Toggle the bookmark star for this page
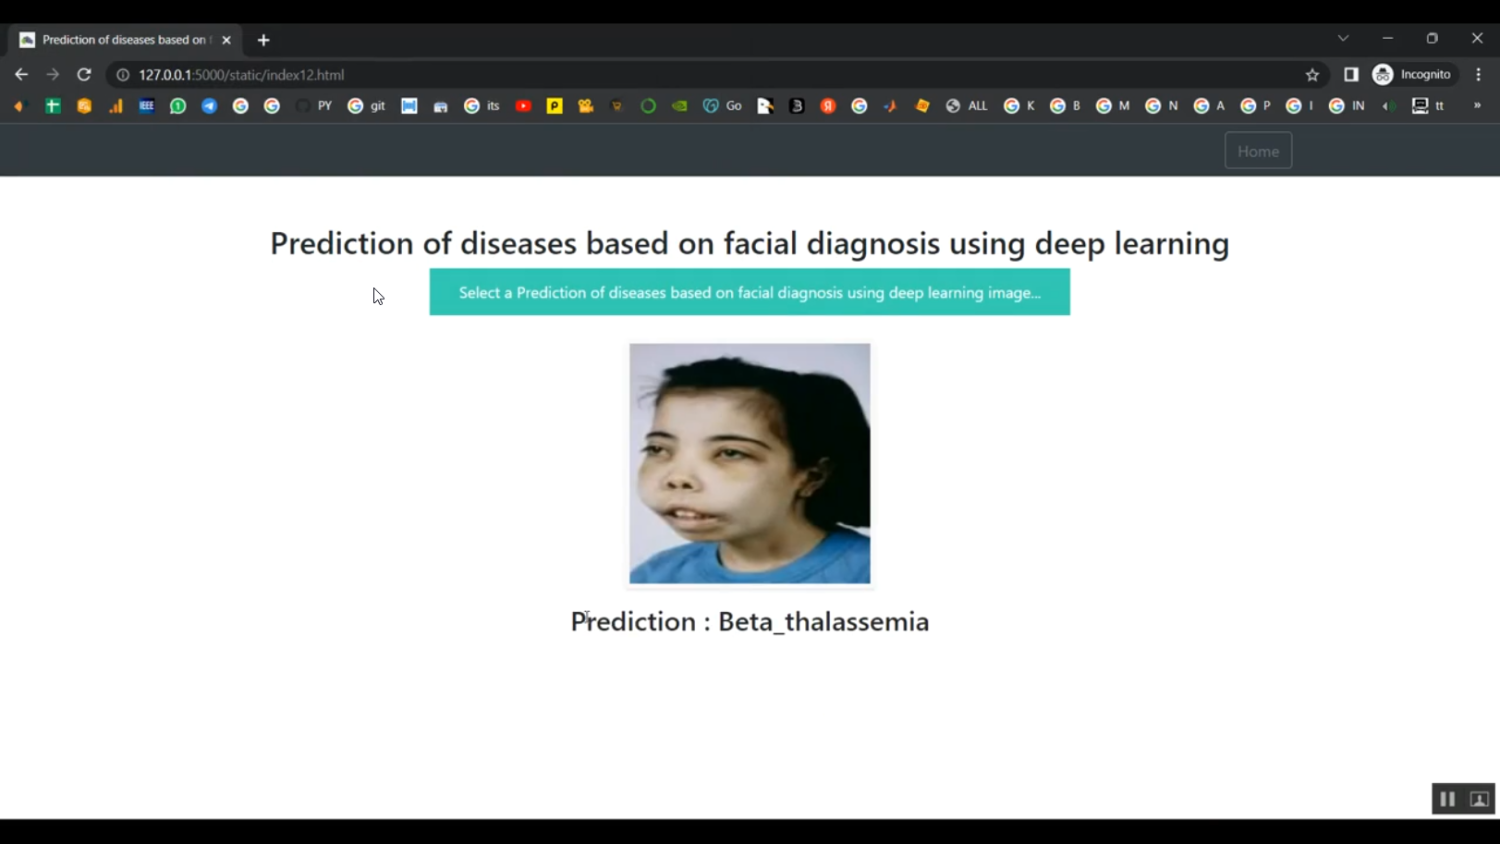 [x=1311, y=74]
